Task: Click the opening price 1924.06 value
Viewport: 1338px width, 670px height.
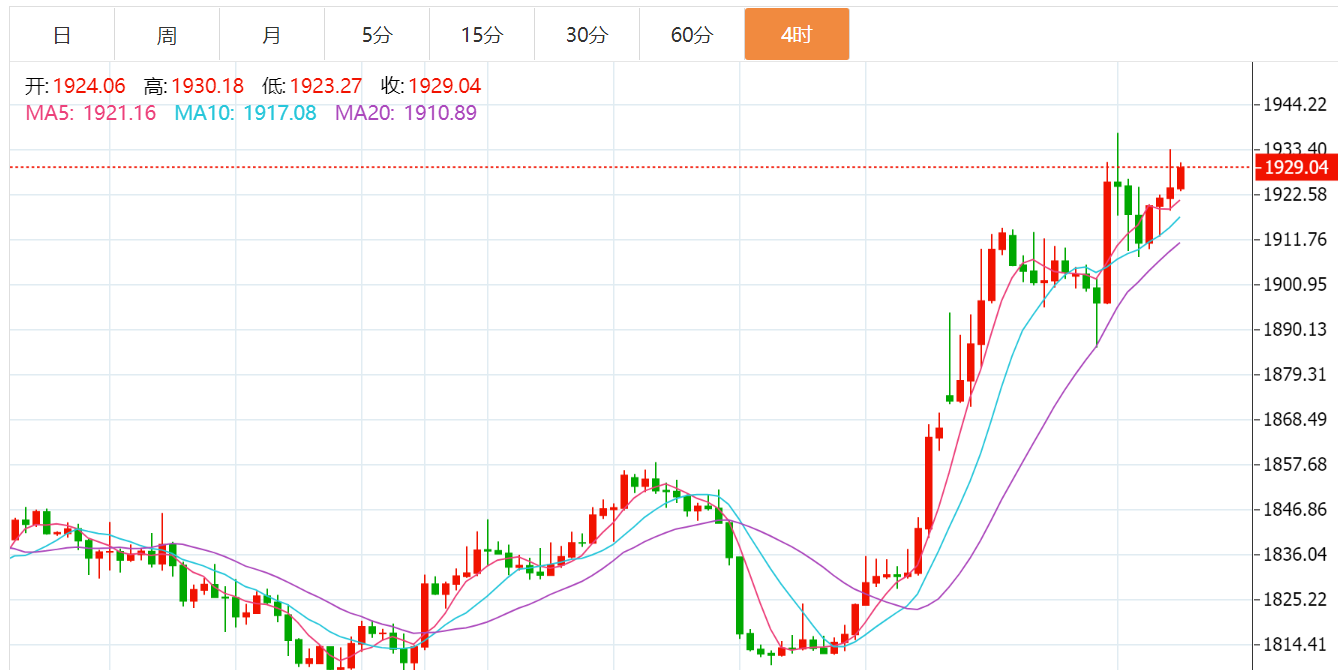Action: (89, 87)
